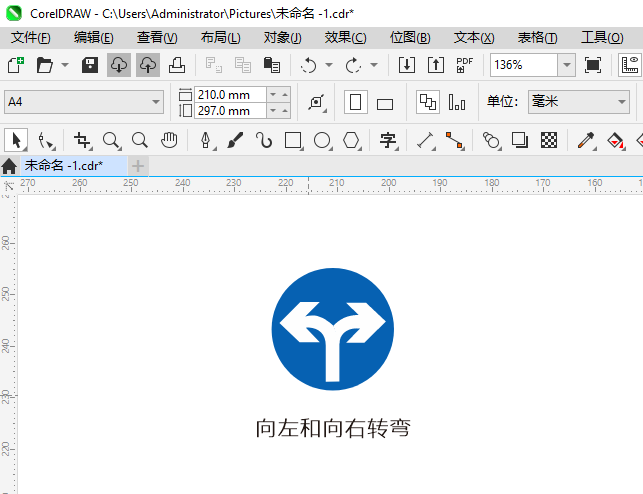Screen dimensions: 643x494
Task: Toggle the show rulers icon
Action: click(630, 65)
